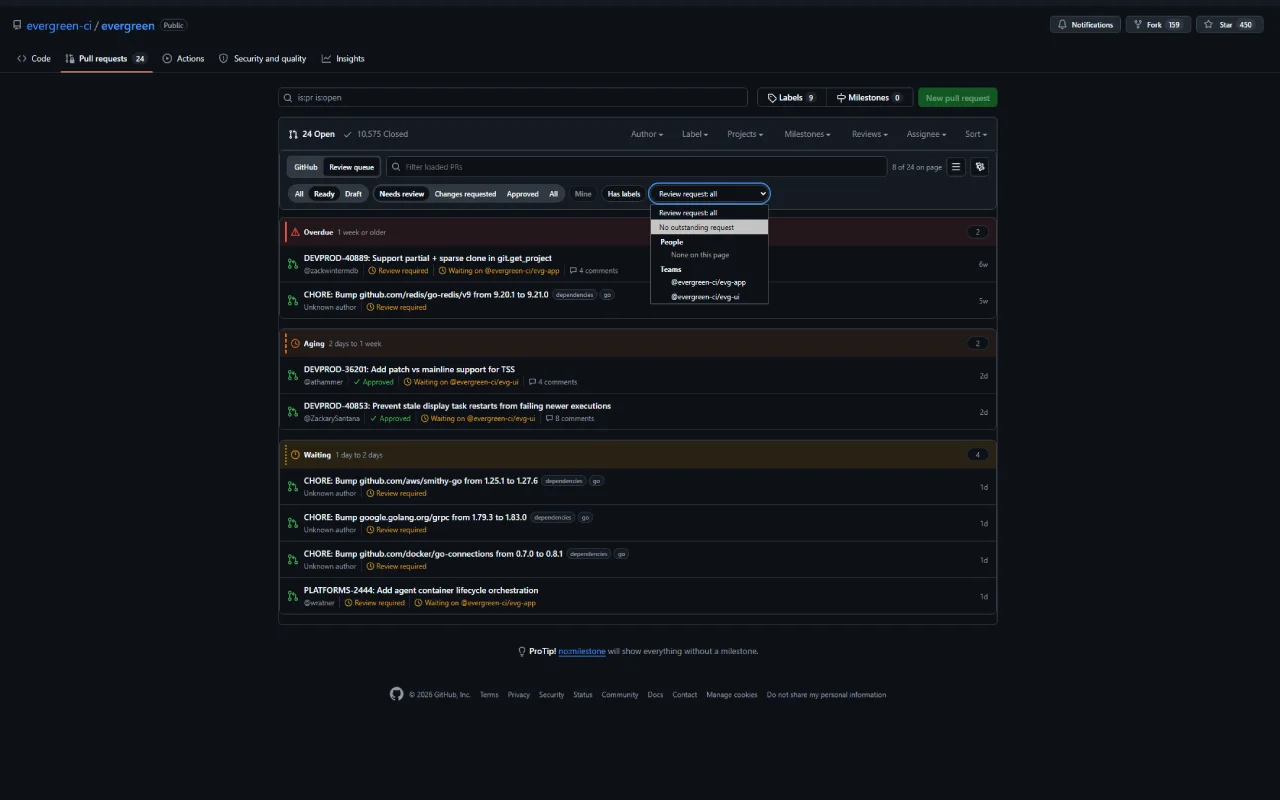Viewport: 1280px width, 800px height.
Task: Click 'dependencies' label on smithy-go bump
Action: 564,481
